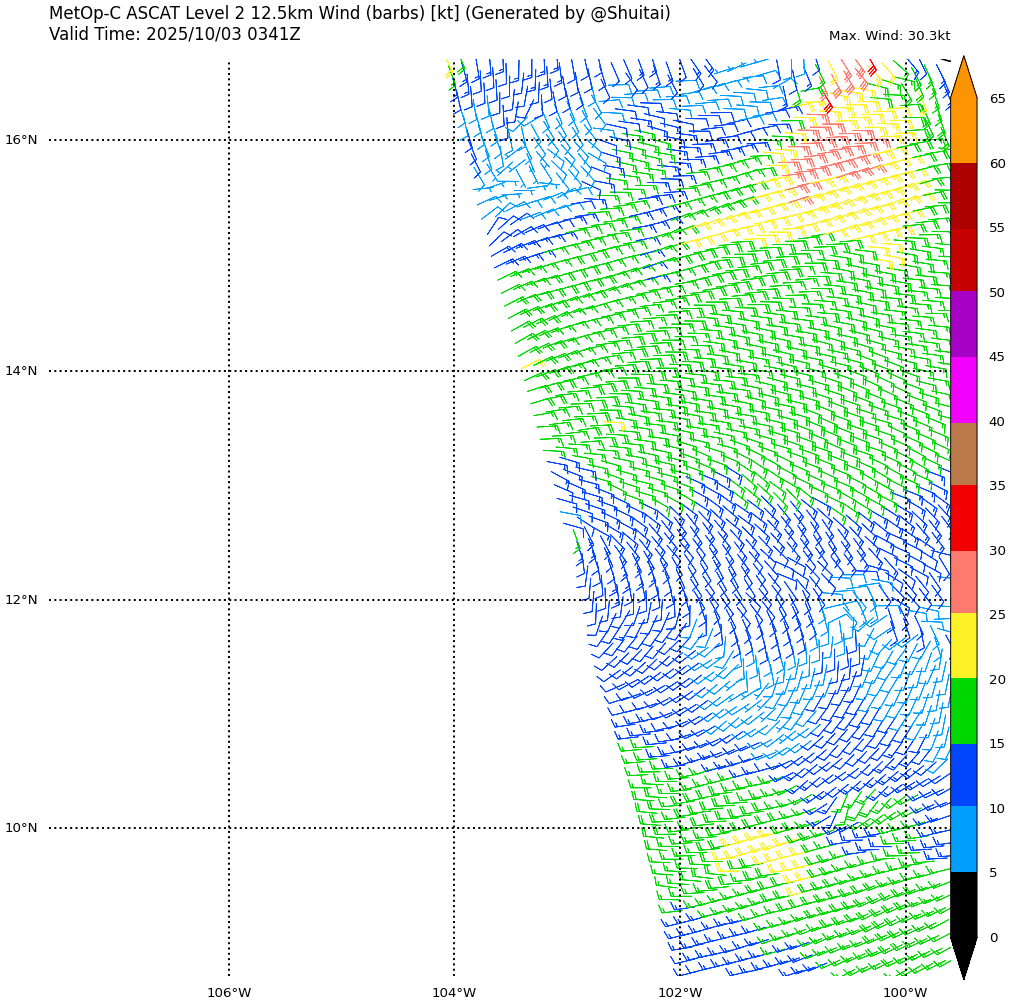Image resolution: width=1010 pixels, height=1004 pixels.
Task: Click the 100°W longitude axis label
Action: 905,993
